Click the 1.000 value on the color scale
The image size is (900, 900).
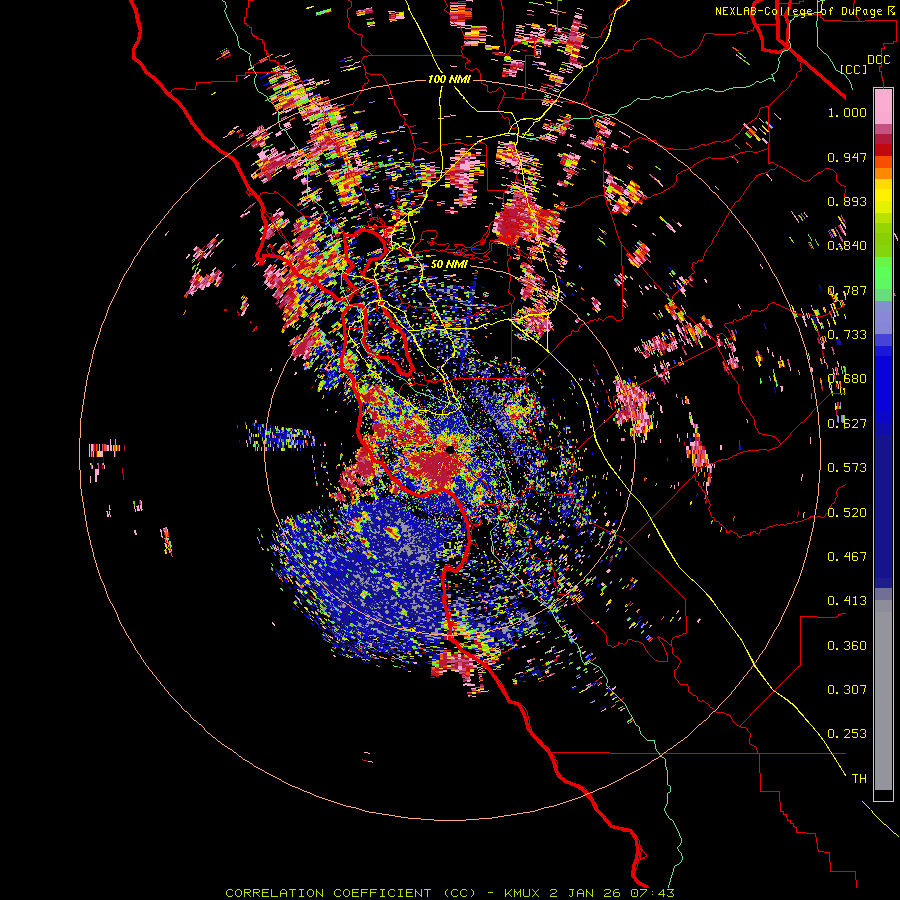coord(847,112)
